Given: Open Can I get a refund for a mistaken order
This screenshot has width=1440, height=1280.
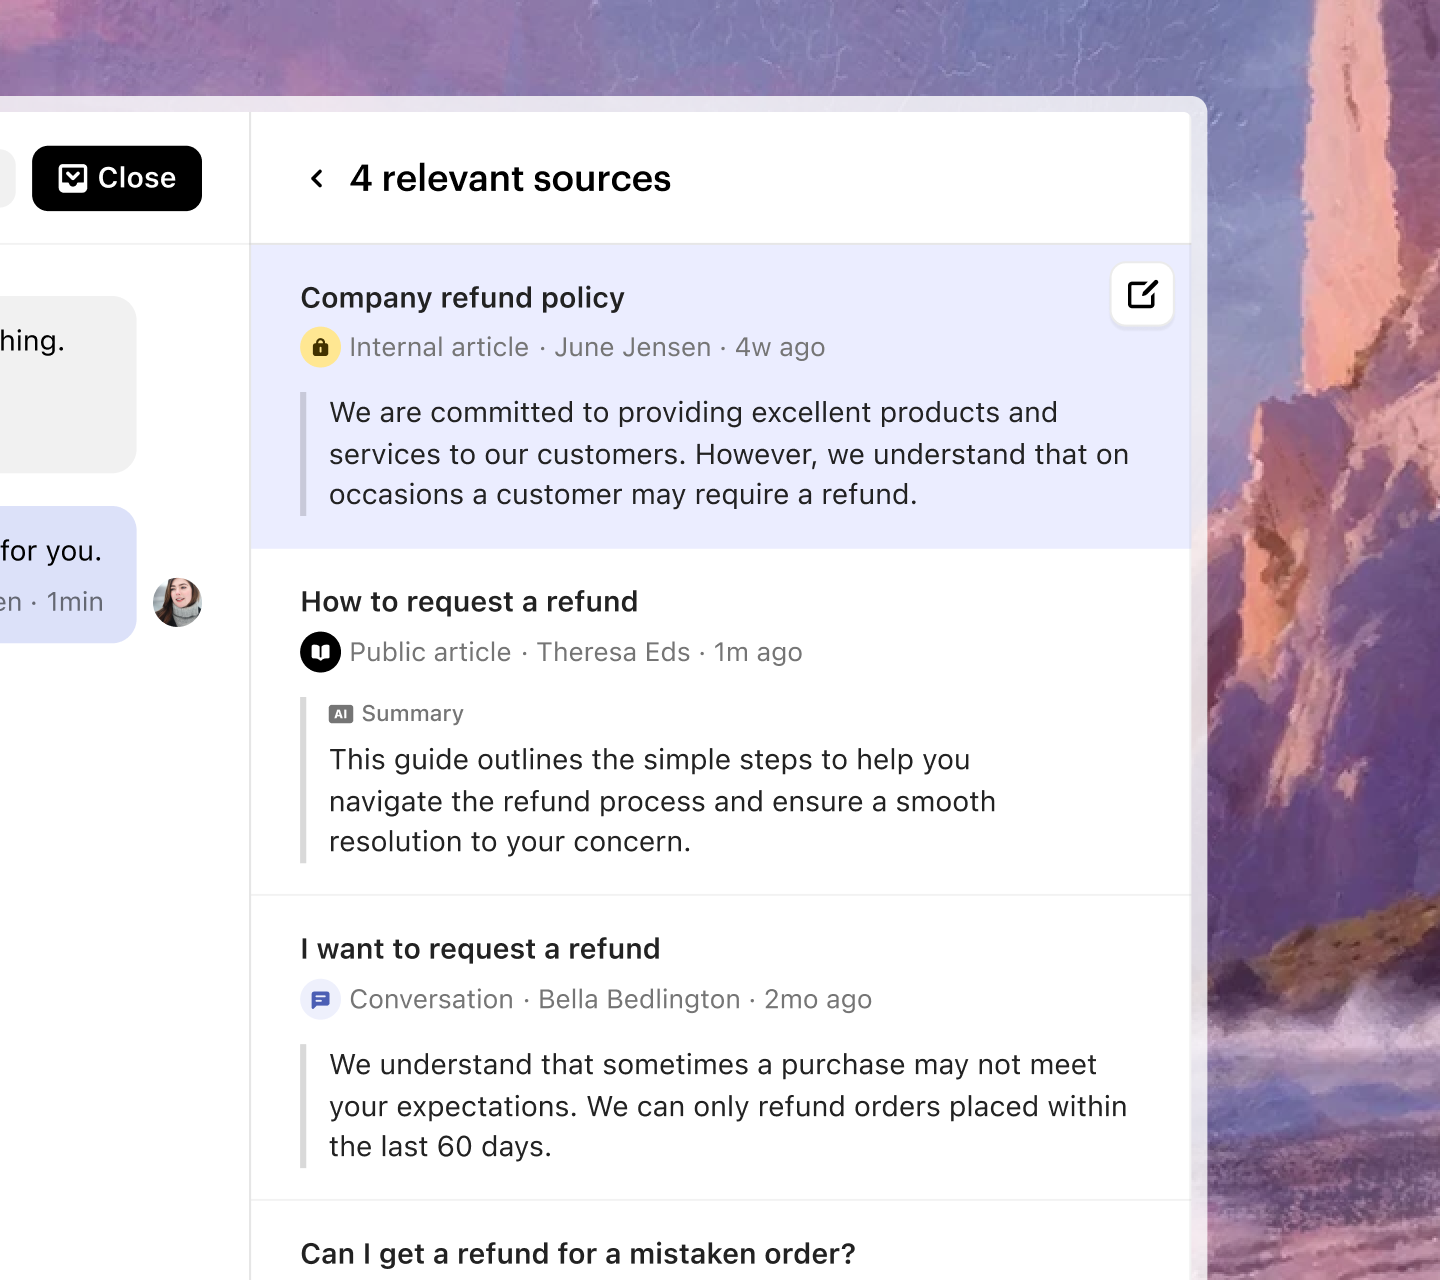Looking at the screenshot, I should [x=578, y=1254].
